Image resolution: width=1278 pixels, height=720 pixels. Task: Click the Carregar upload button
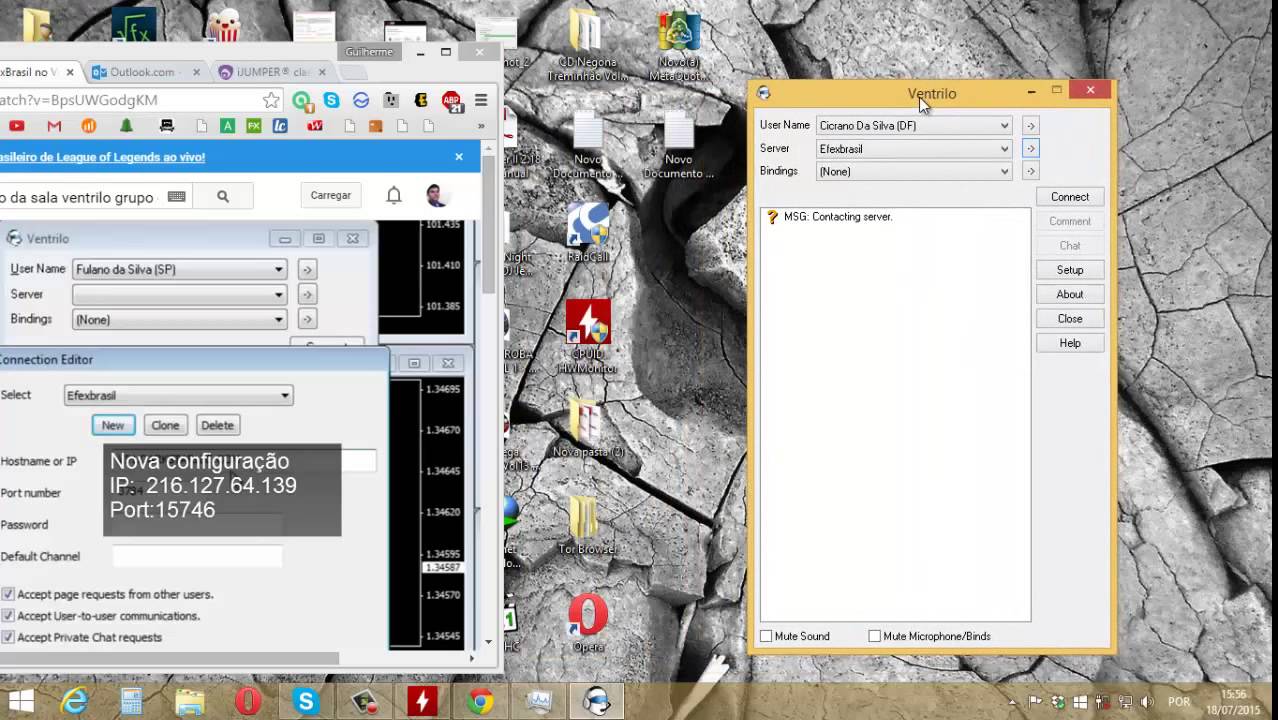coord(330,196)
